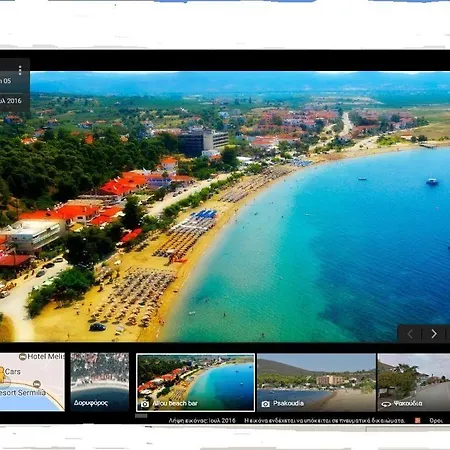
Task: Click the 360 rotate icon on Ψακούδια thumbnail
Action: (x=386, y=404)
